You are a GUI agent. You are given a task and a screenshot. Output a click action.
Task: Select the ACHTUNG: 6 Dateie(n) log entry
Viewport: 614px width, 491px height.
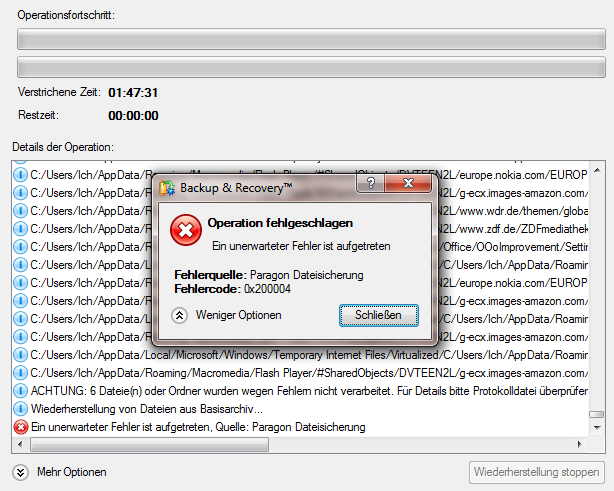pyautogui.click(x=301, y=391)
